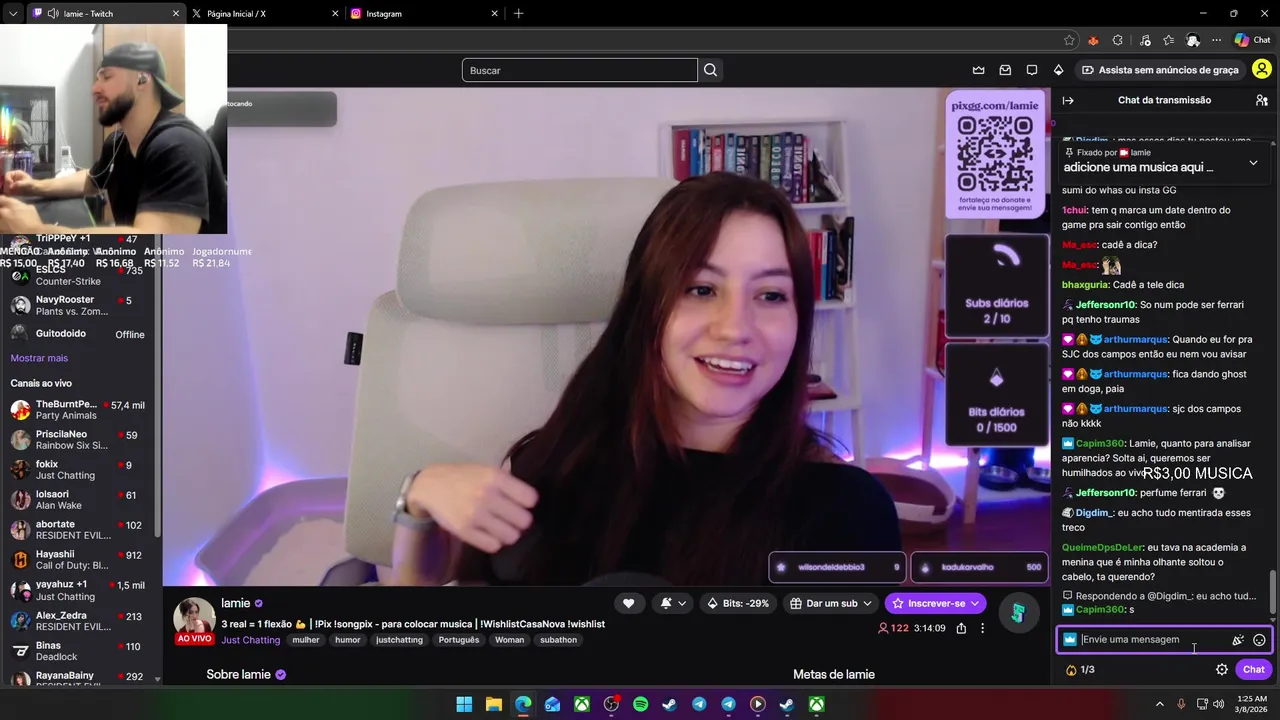The image size is (1280, 720).
Task: Add page to favorites star icon
Action: [1069, 40]
